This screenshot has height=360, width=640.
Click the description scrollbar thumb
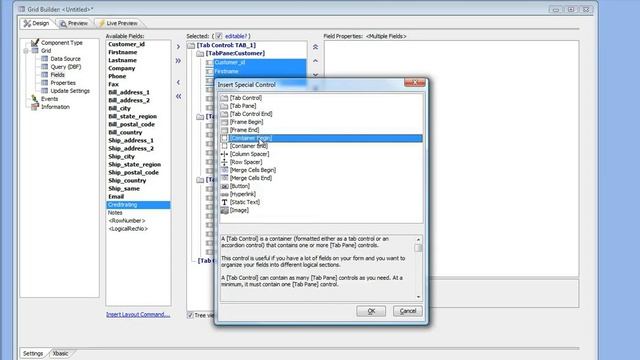418,248
